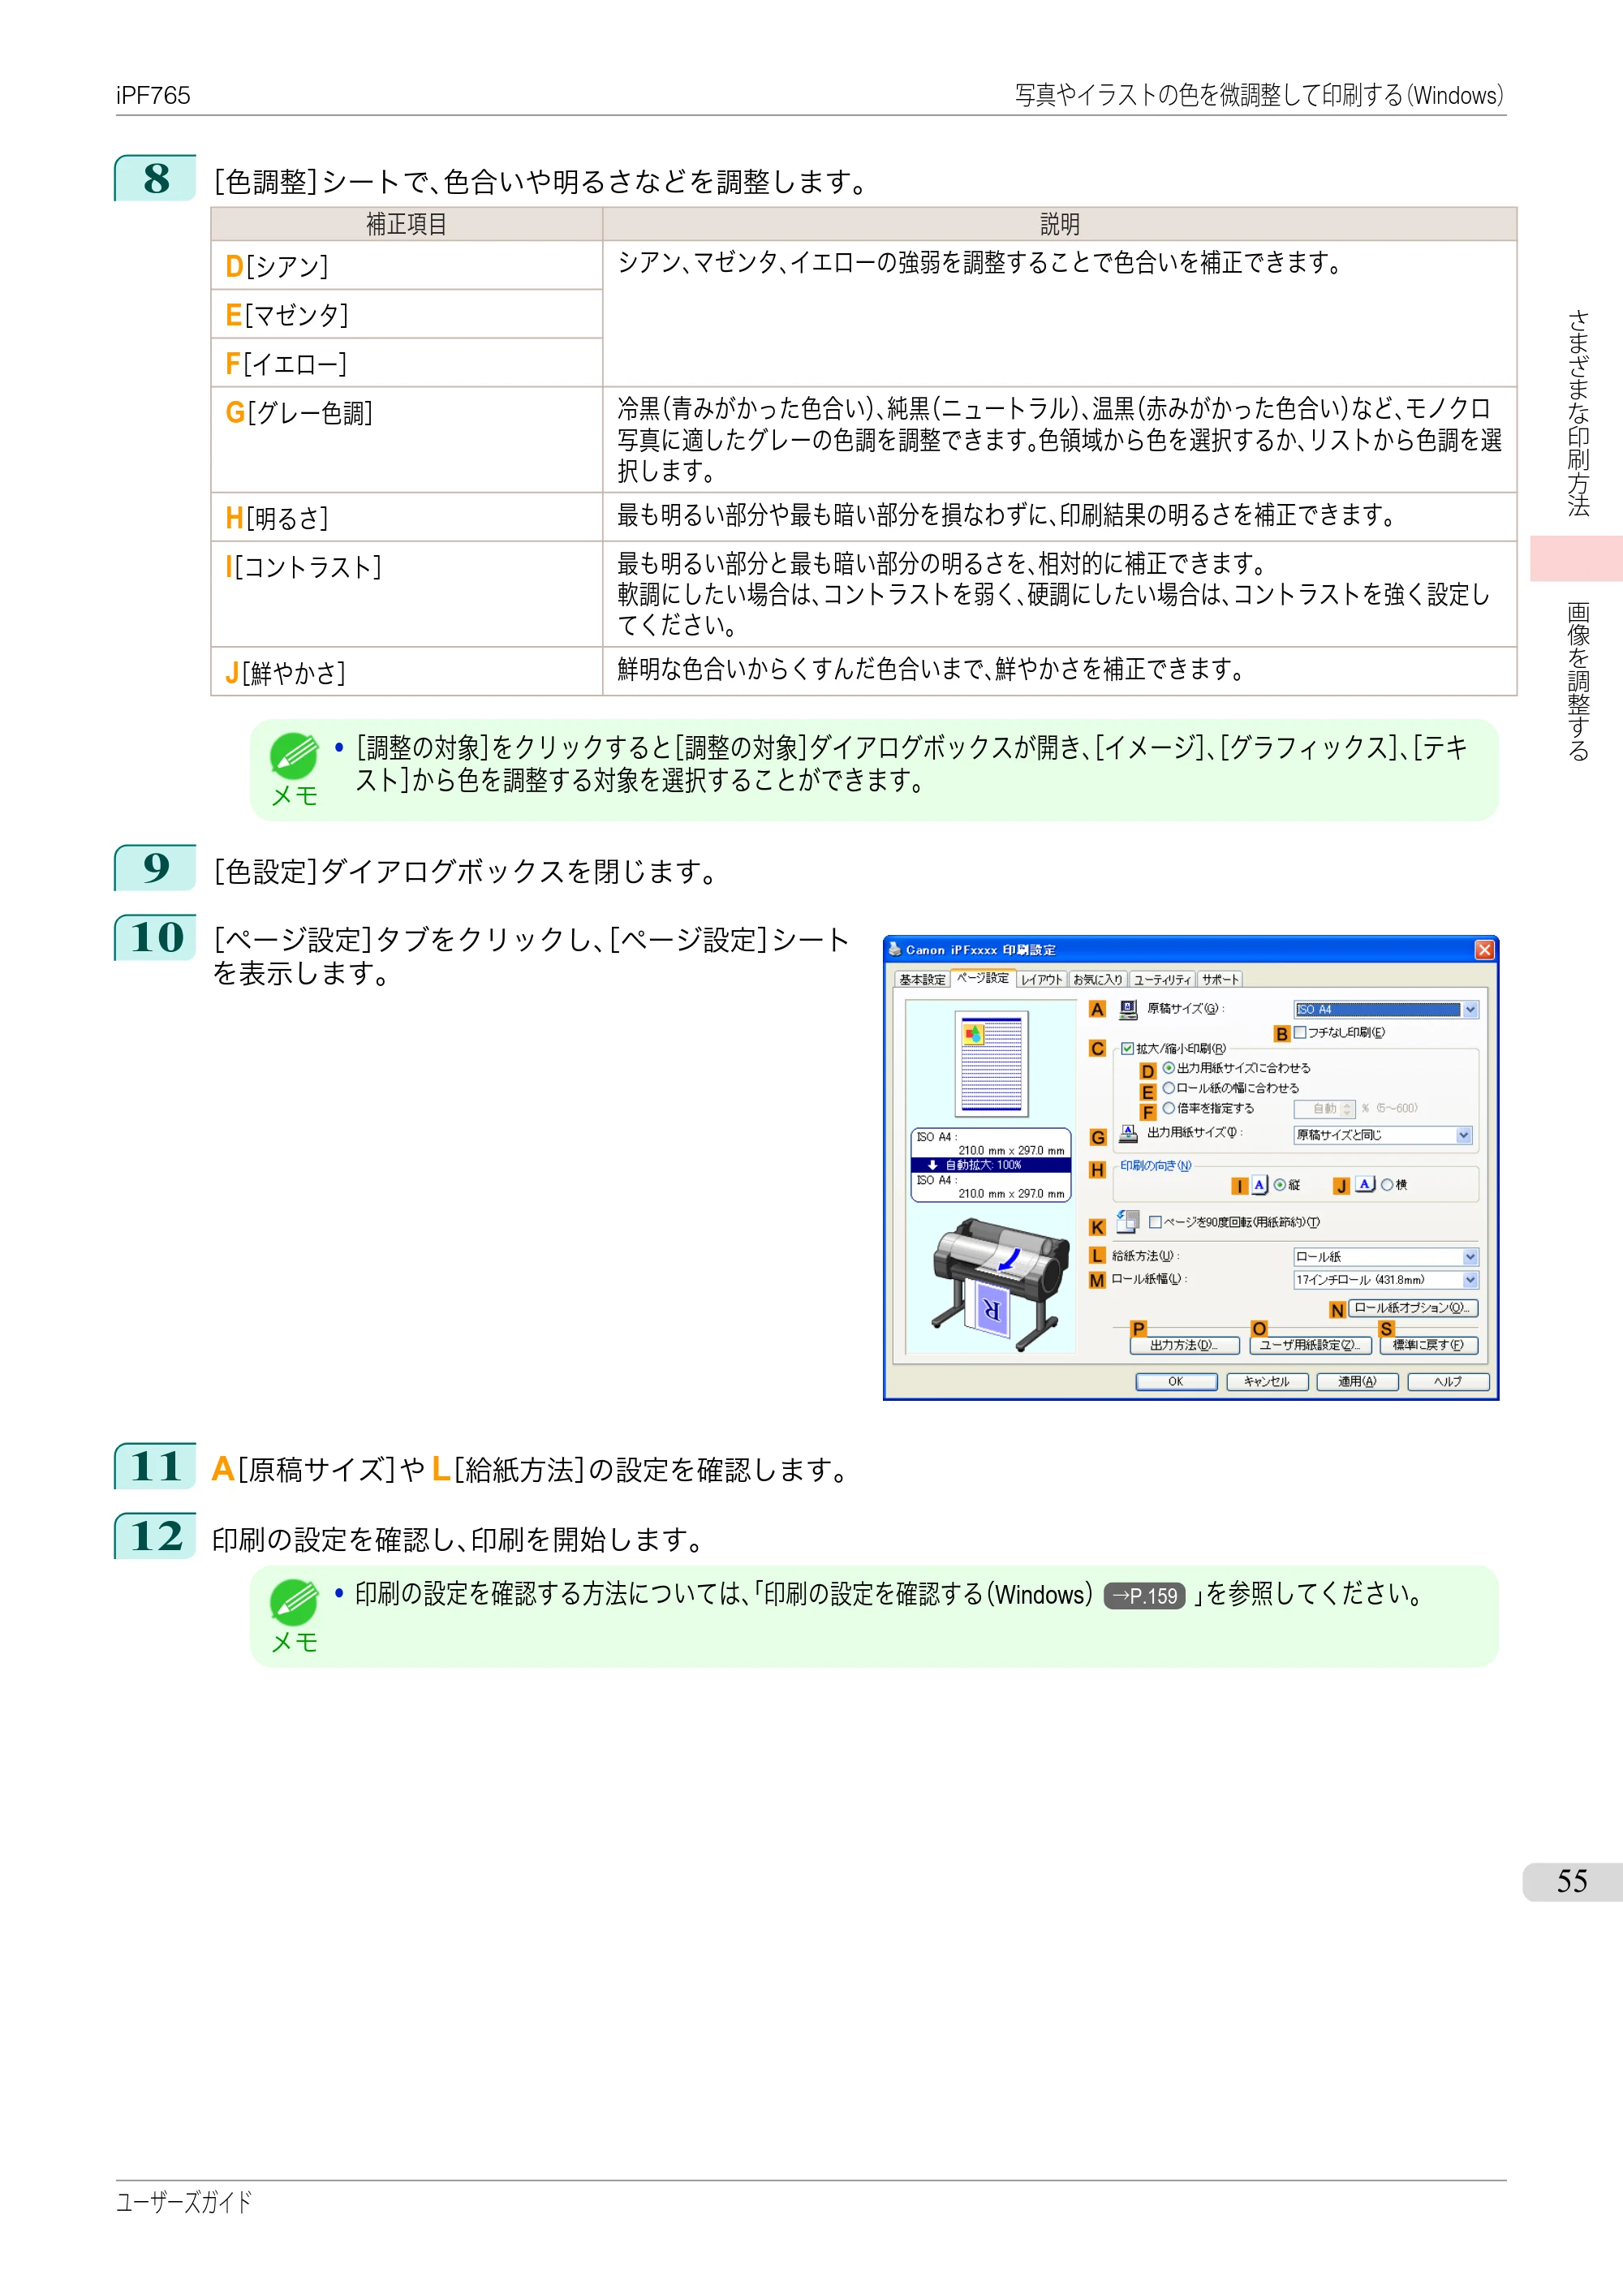Viewport: 1623px width, 2296px height.
Task: Switch to 基本設定 tab
Action: (922, 979)
